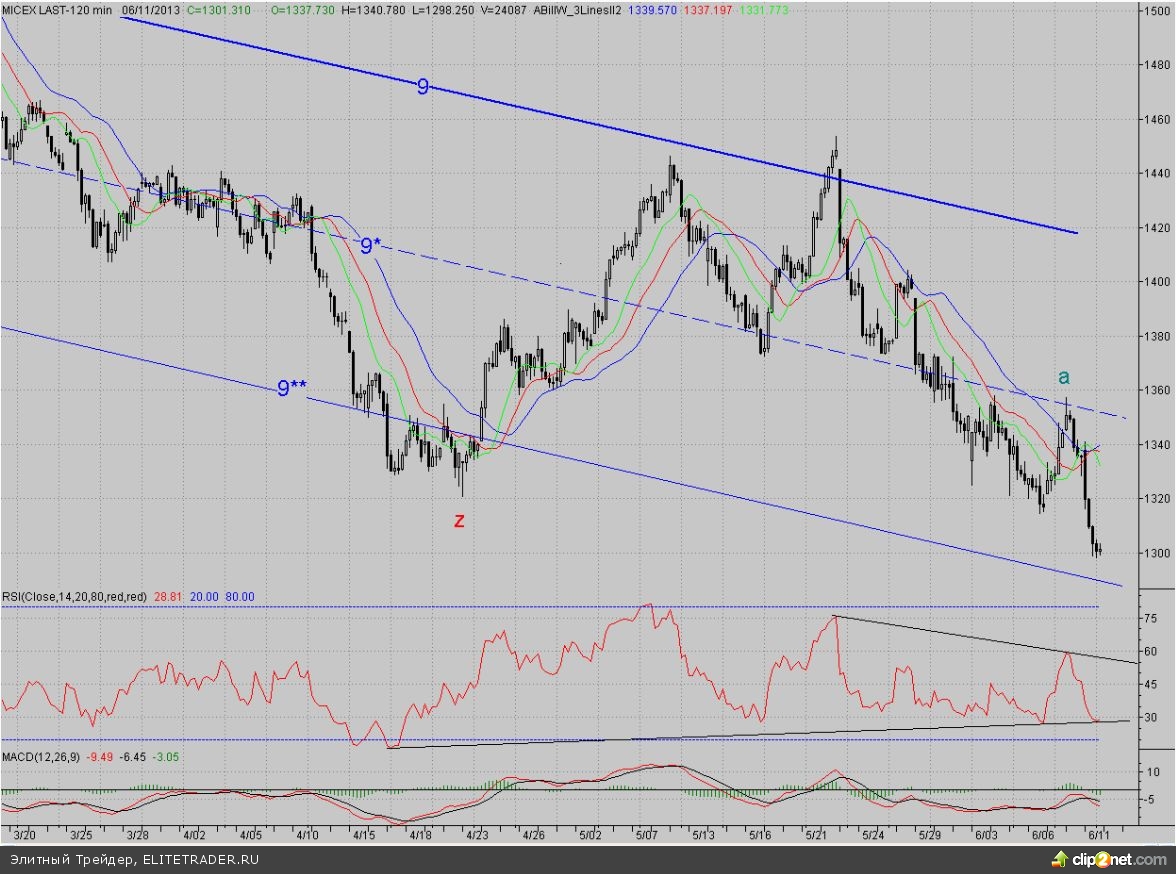
Task: Click the 4/15 date on time axis
Action: (366, 832)
